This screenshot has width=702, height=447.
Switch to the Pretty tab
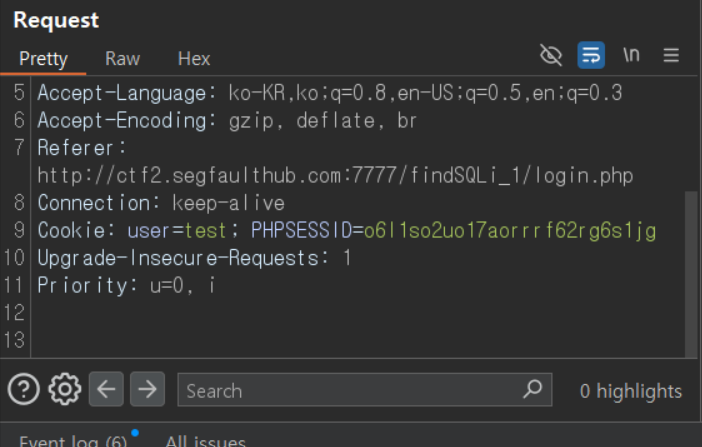pyautogui.click(x=43, y=59)
